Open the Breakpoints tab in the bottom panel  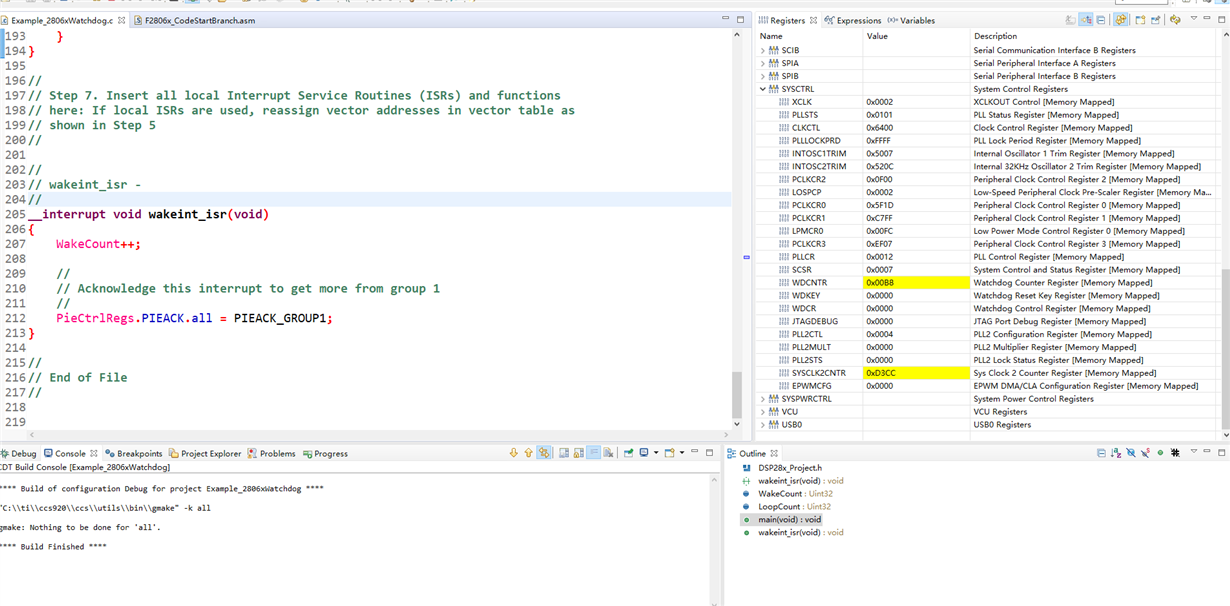pos(138,454)
